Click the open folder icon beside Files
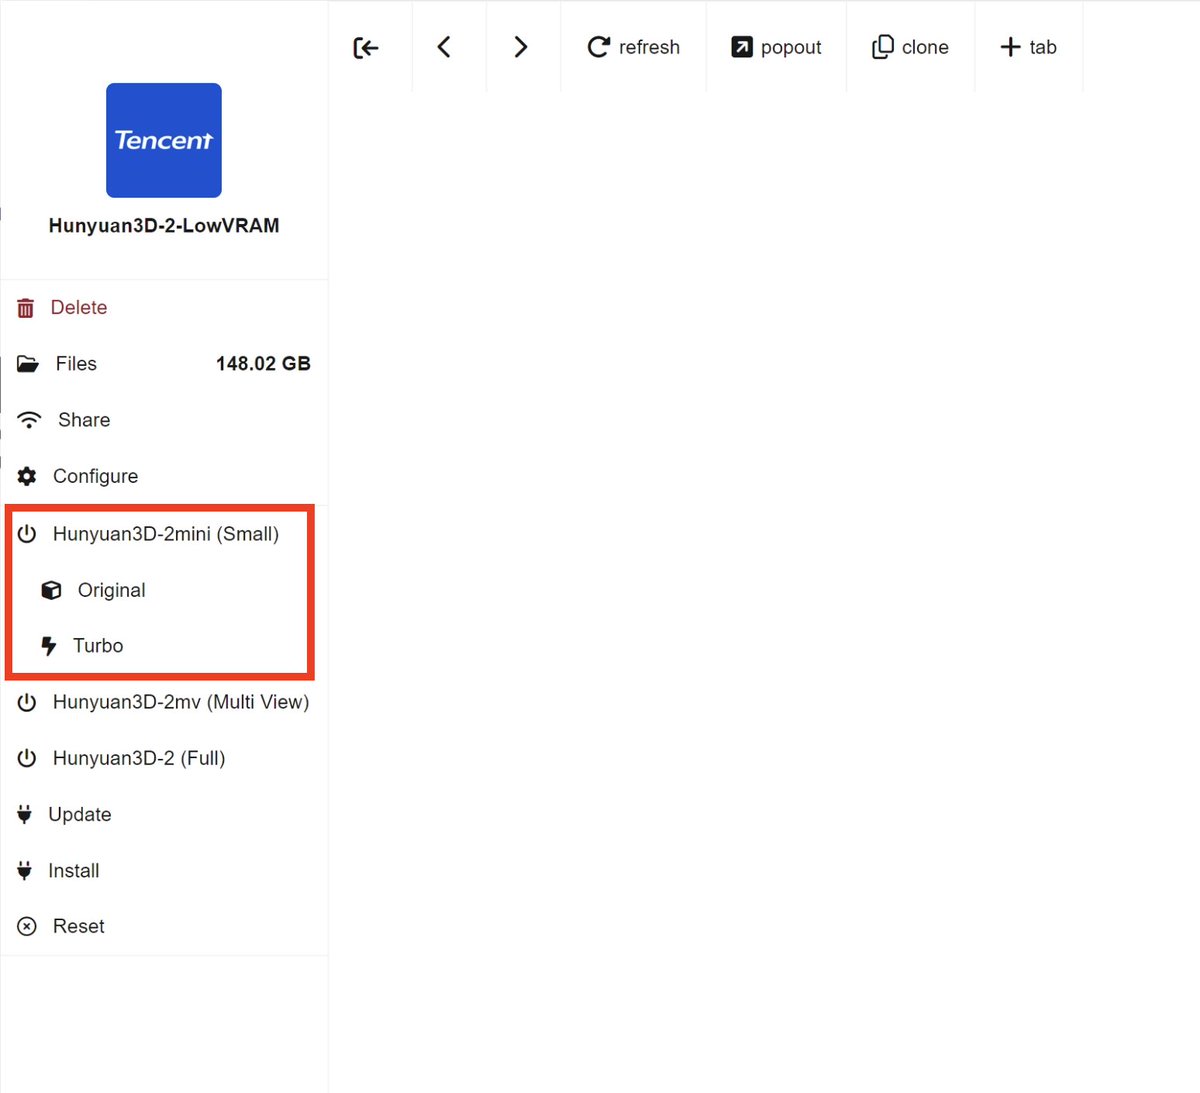The image size is (1200, 1093). (x=28, y=364)
